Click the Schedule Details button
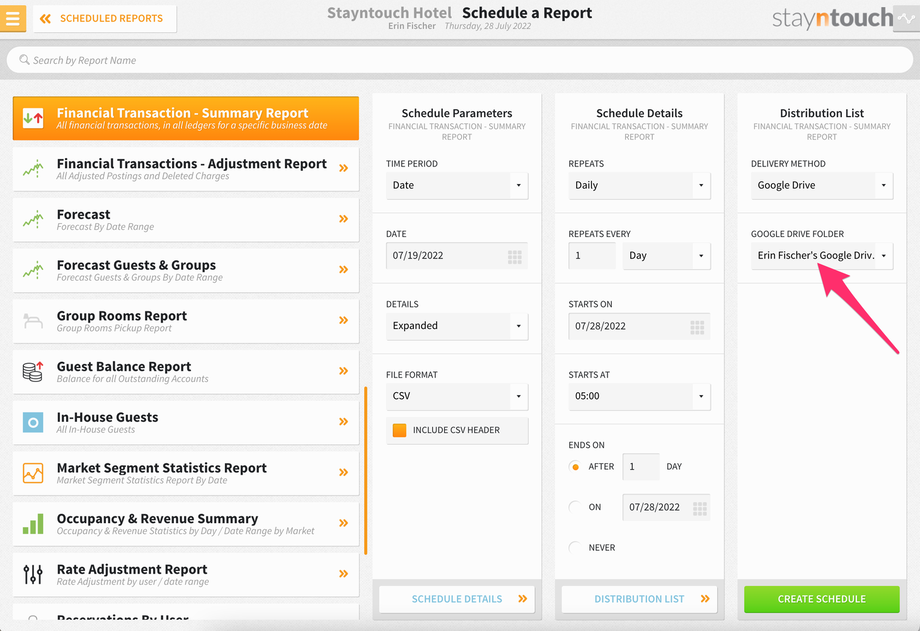The height and width of the screenshot is (631, 920). coord(457,599)
